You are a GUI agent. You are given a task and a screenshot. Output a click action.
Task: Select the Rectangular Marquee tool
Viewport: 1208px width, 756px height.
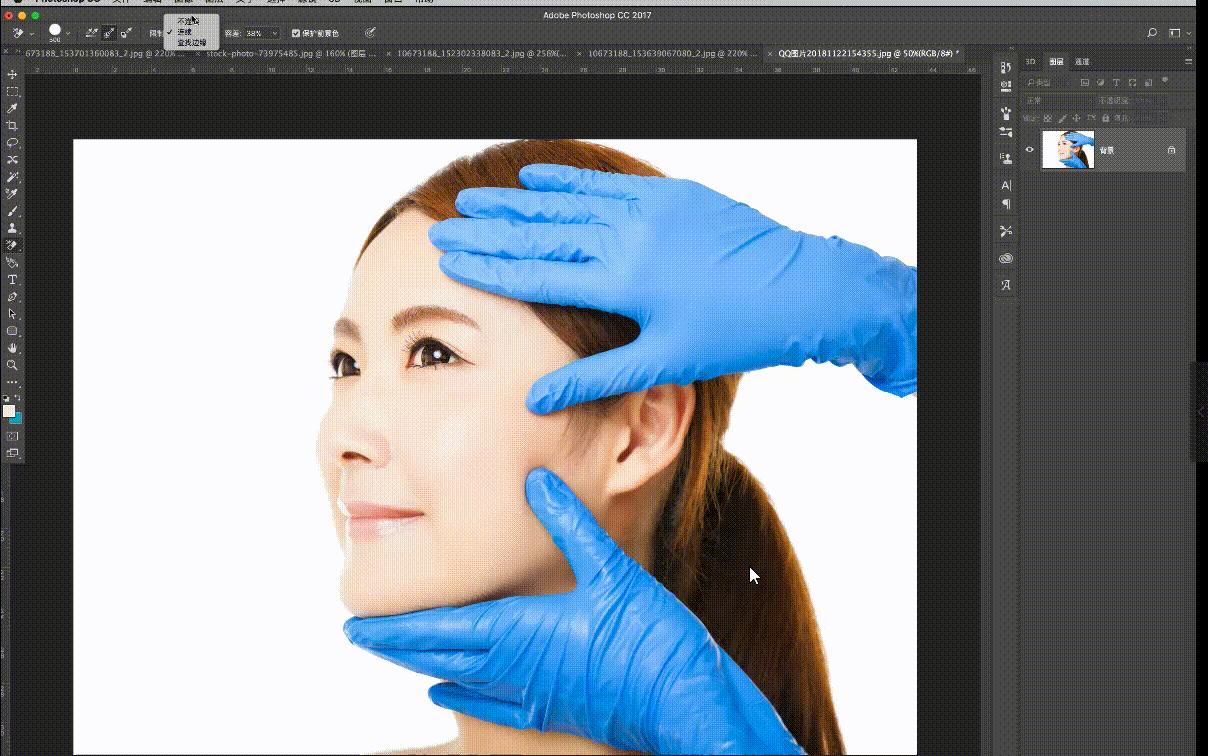(x=13, y=92)
